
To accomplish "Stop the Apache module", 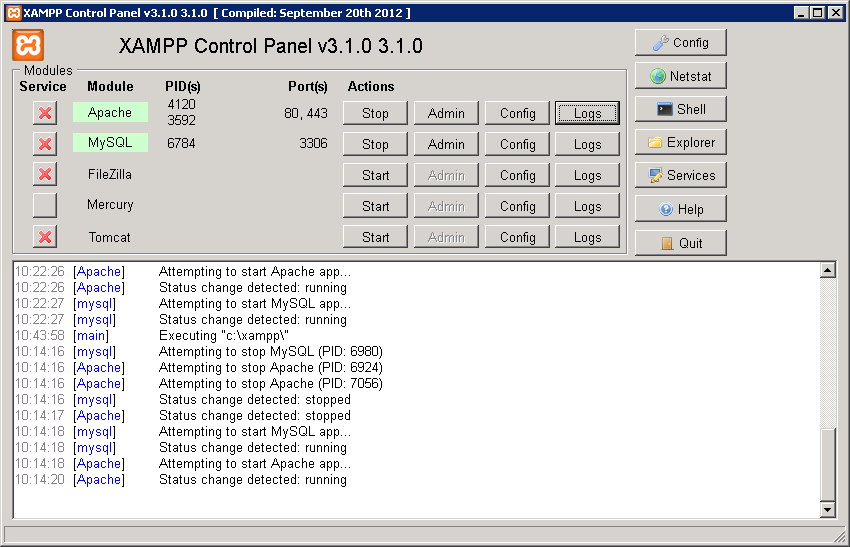I will pos(375,113).
